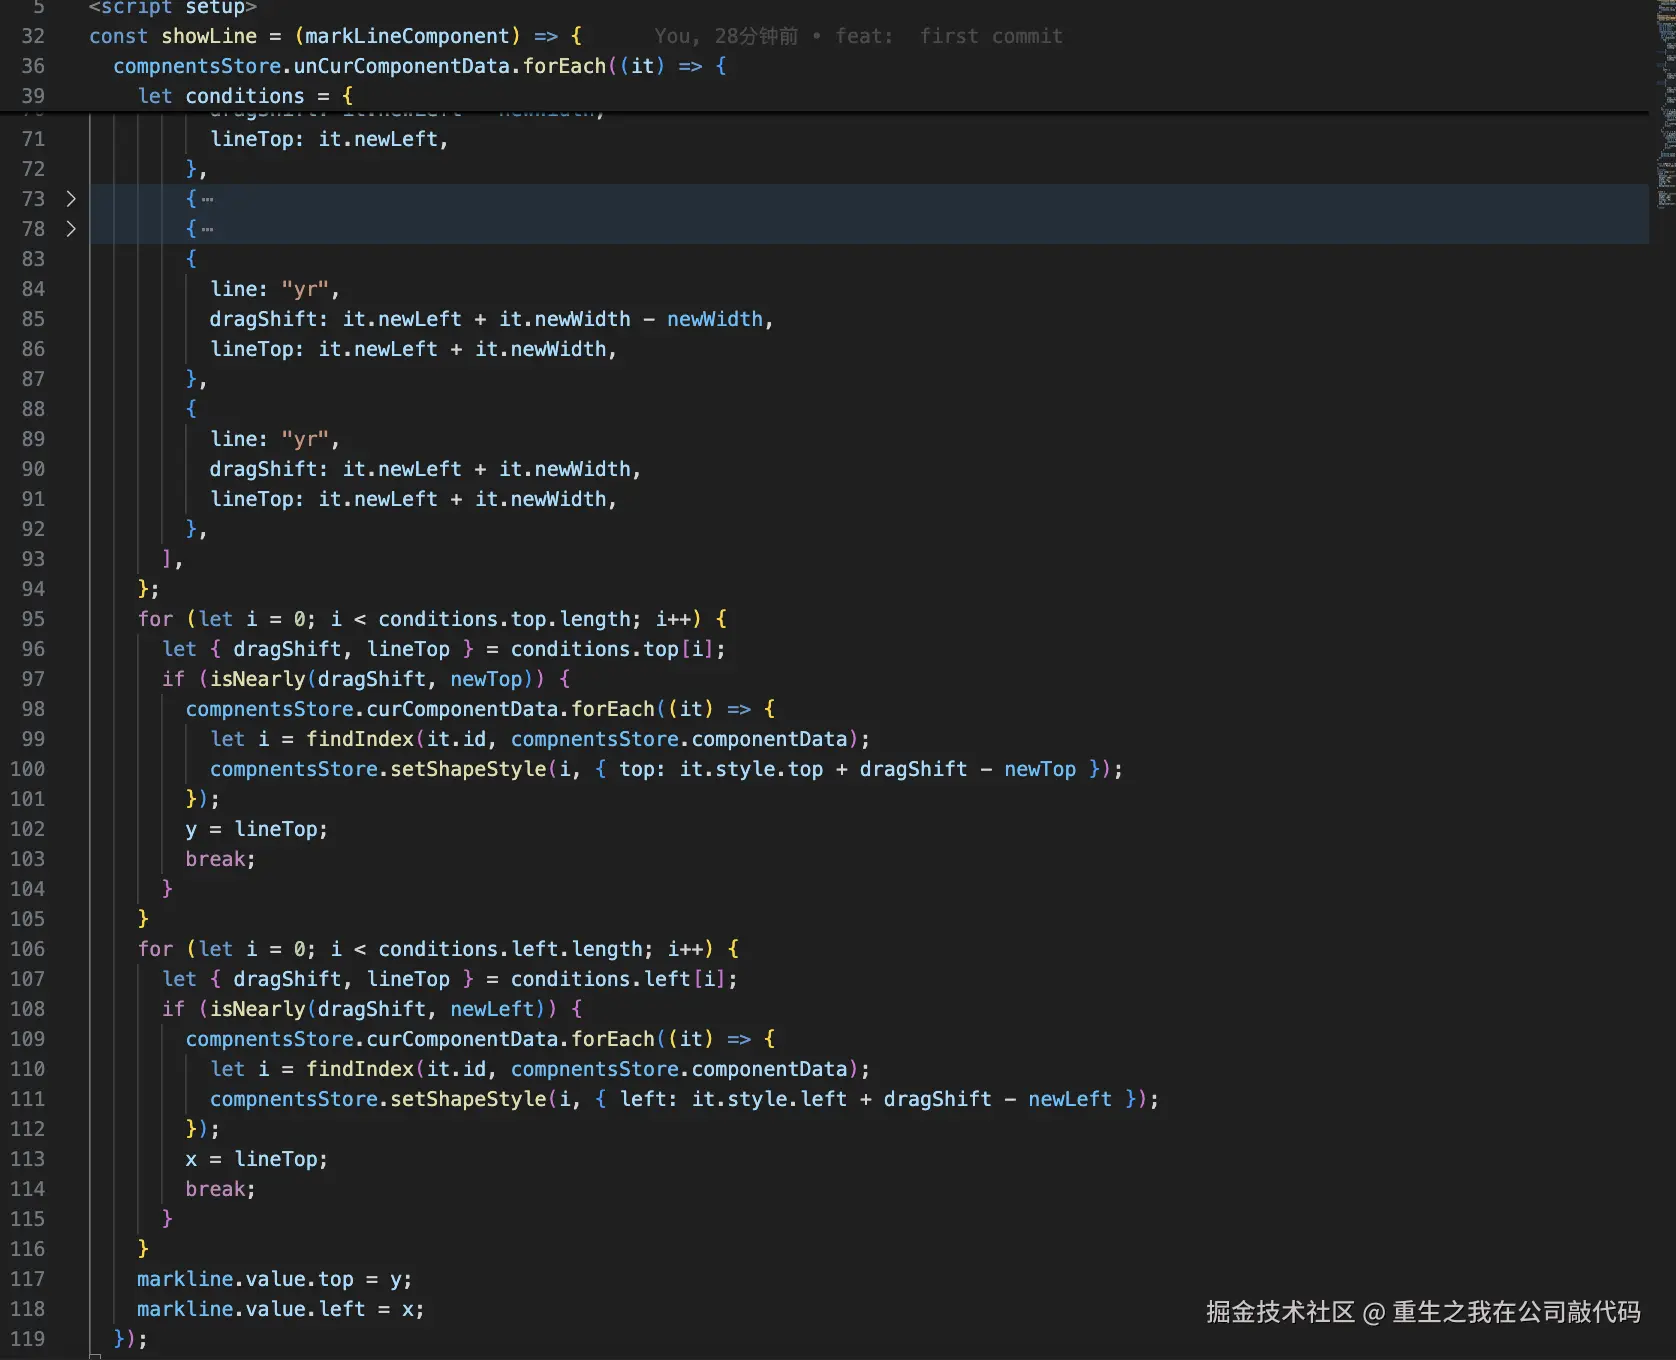Click 'setShapeStyle' on line 111
The width and height of the screenshot is (1676, 1360).
468,1099
